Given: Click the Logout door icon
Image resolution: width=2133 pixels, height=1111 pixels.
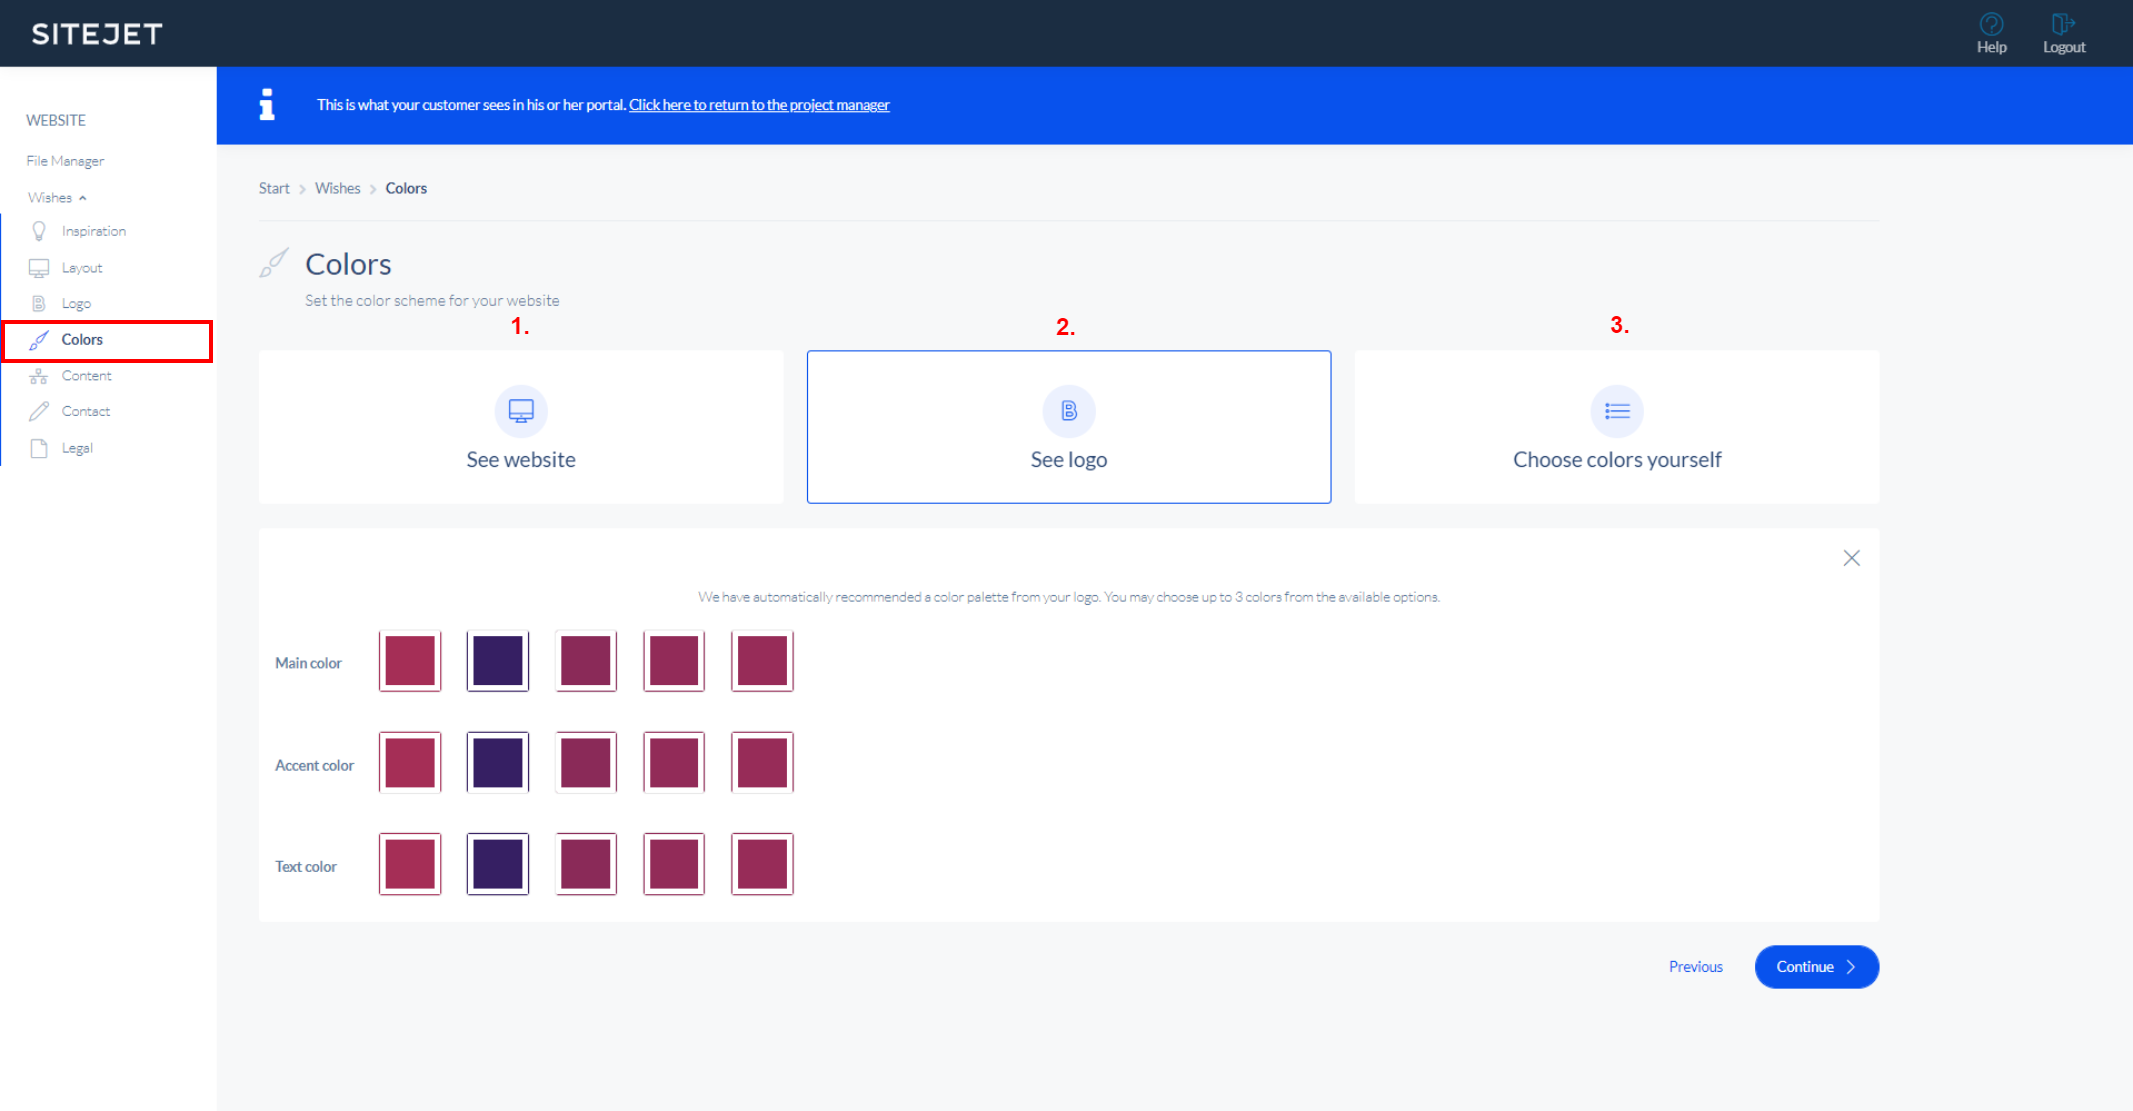Looking at the screenshot, I should (x=2063, y=24).
